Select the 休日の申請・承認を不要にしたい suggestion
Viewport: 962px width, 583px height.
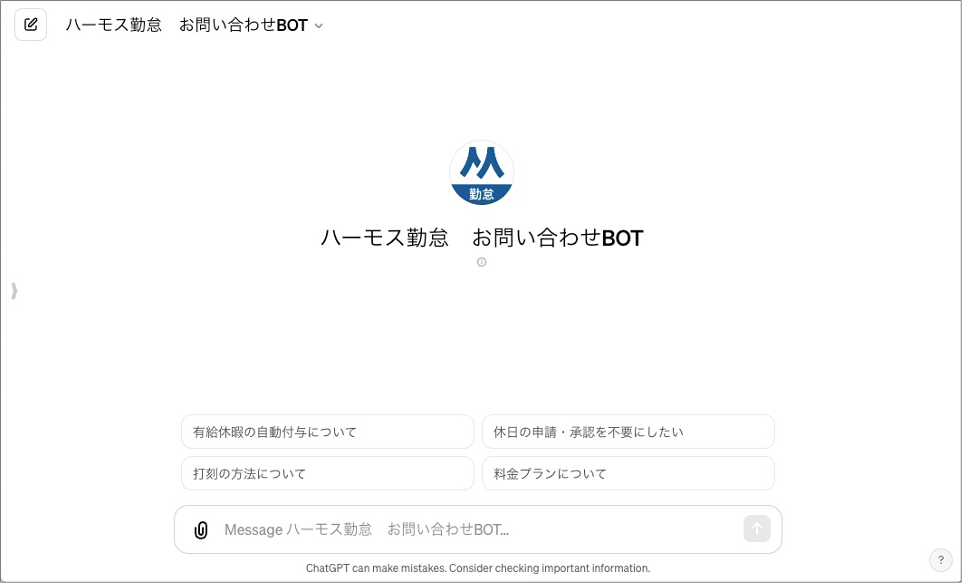coord(628,431)
